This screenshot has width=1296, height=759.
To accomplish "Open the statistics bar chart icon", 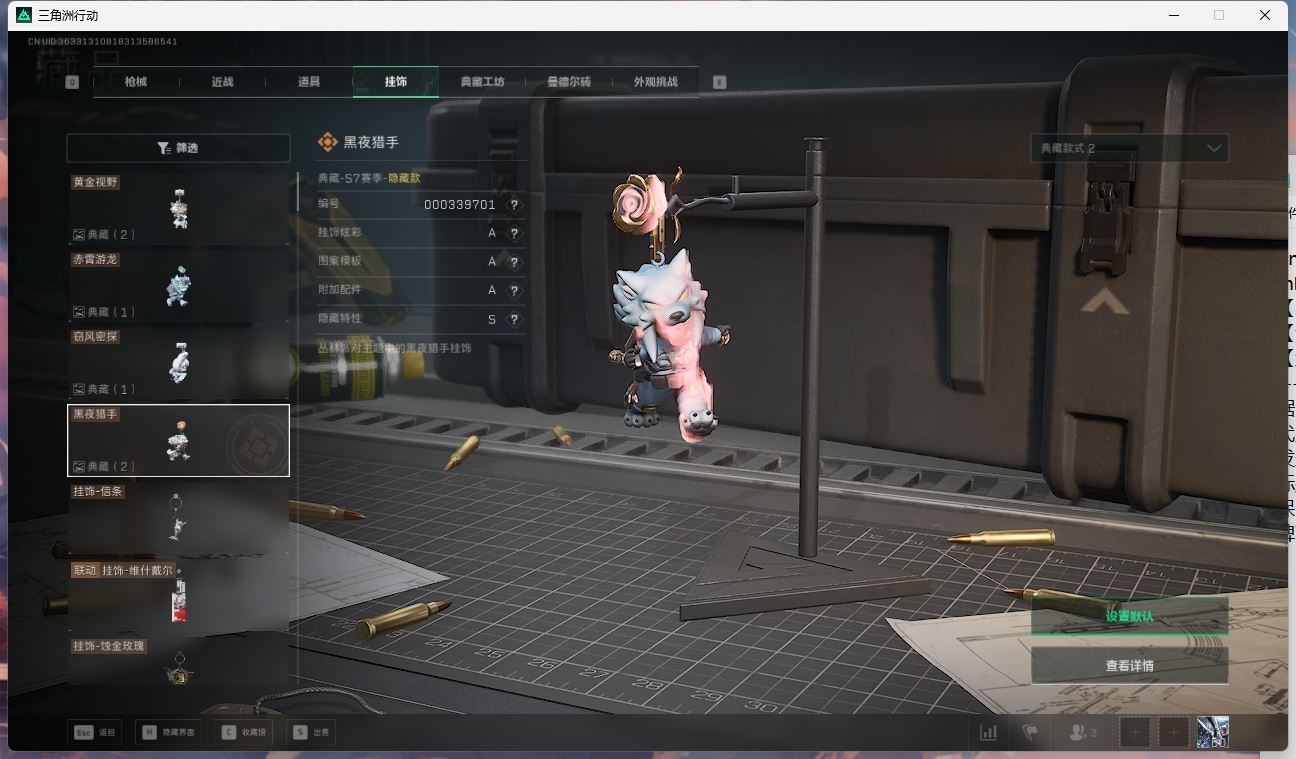I will (x=988, y=733).
